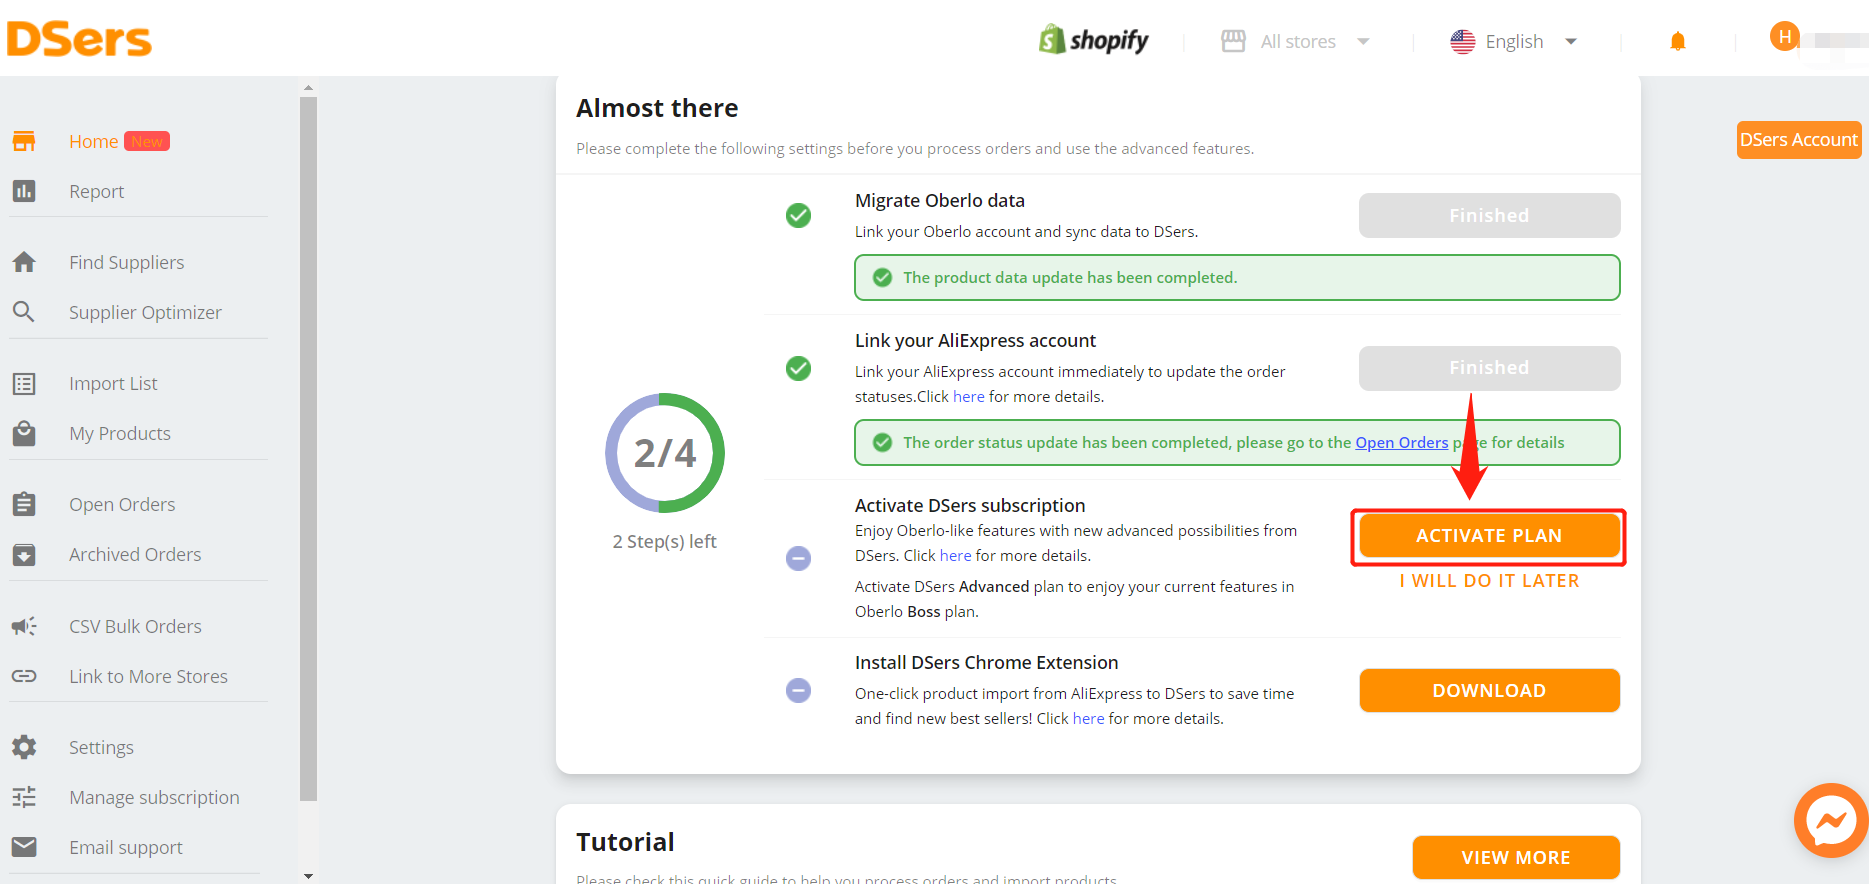Expand the English language dropdown arrow
1869x884 pixels.
point(1571,41)
